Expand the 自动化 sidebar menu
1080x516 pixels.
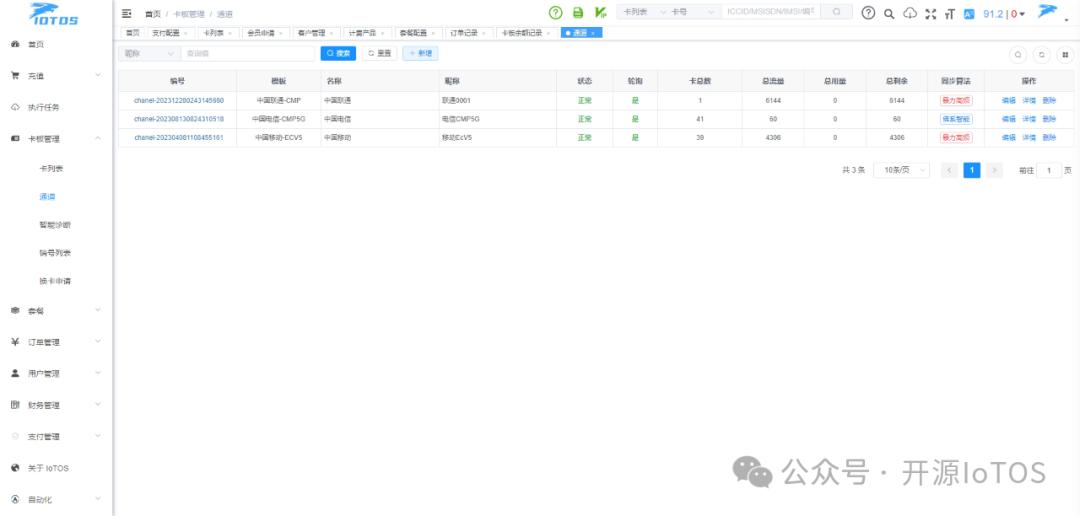click(x=56, y=499)
